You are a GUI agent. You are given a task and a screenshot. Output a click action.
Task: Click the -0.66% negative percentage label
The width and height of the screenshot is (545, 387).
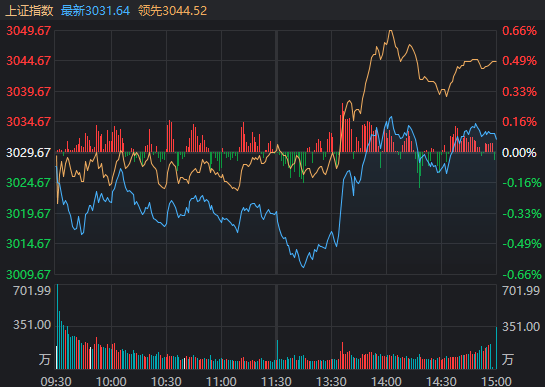[522, 274]
